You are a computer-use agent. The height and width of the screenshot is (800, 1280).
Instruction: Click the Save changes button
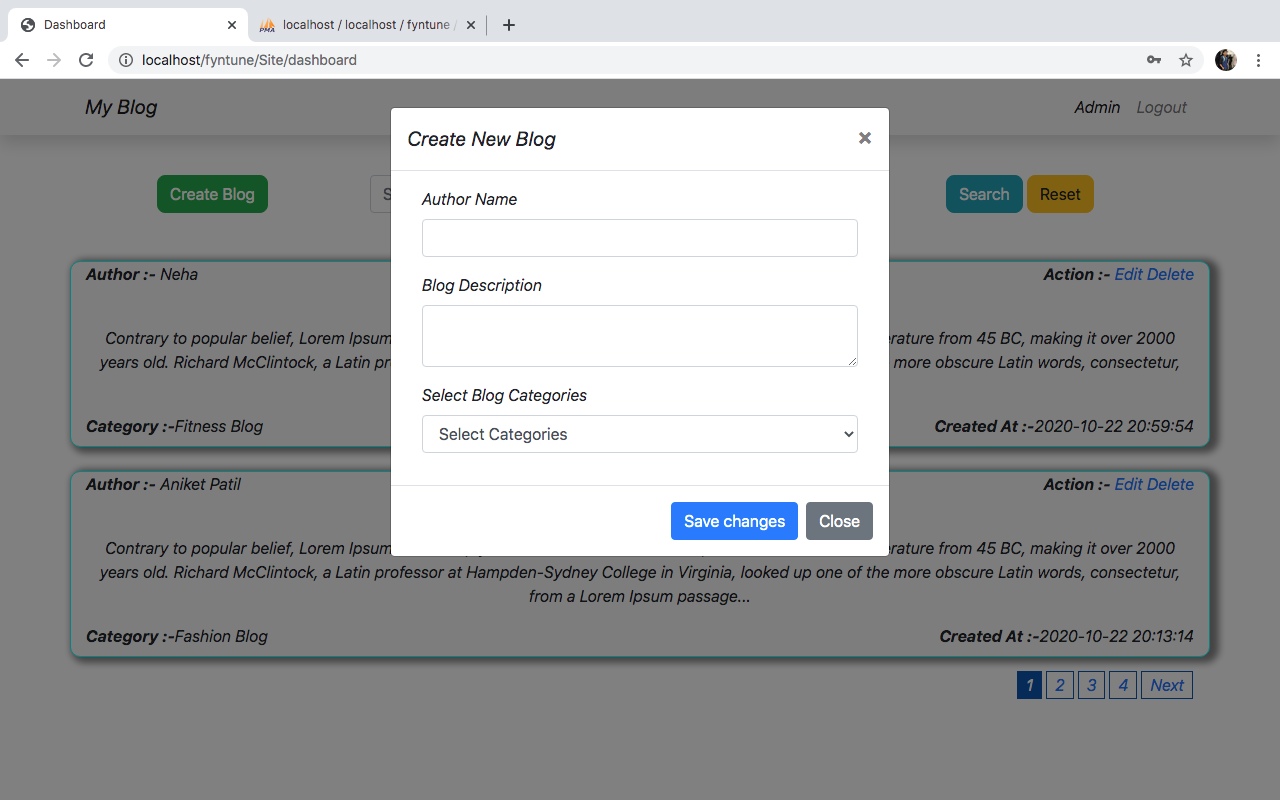[x=734, y=521]
